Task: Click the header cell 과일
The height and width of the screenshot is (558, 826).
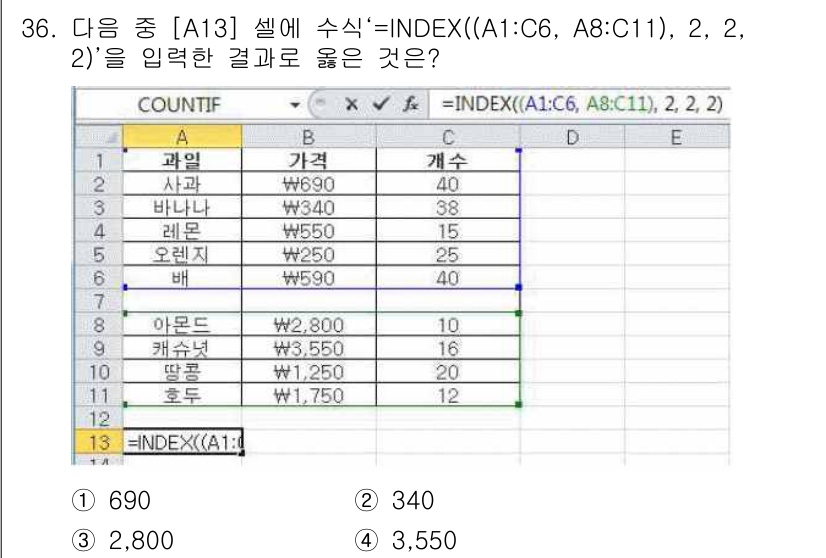Action: pyautogui.click(x=182, y=160)
